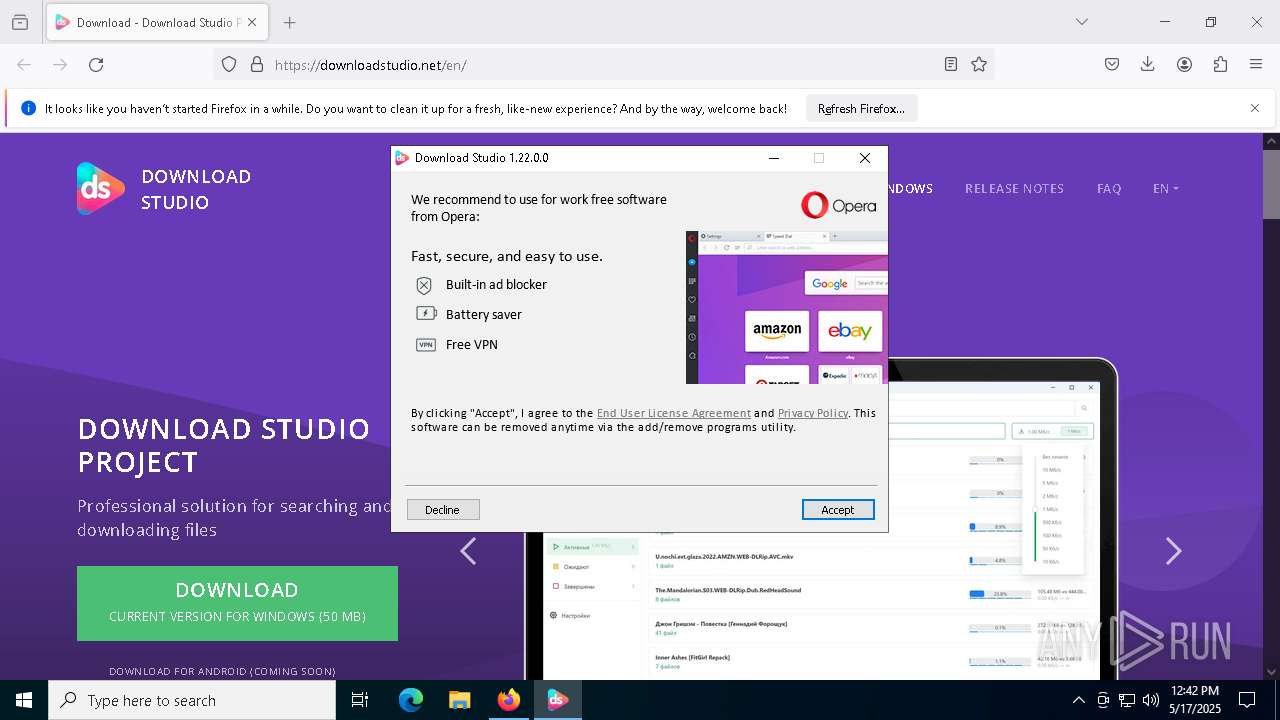Click the webpage vertical scrollbar
The width and height of the screenshot is (1280, 720).
1272,406
